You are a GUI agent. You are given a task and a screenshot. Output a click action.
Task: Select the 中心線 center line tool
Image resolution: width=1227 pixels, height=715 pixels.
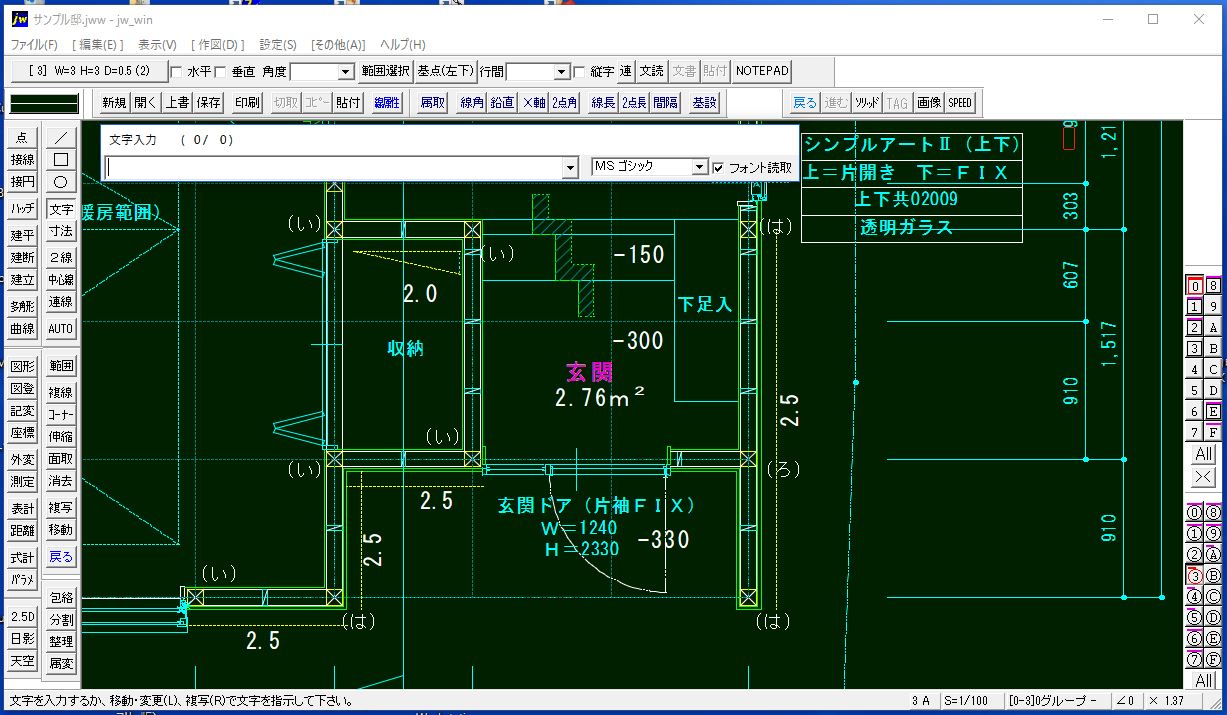(61, 280)
